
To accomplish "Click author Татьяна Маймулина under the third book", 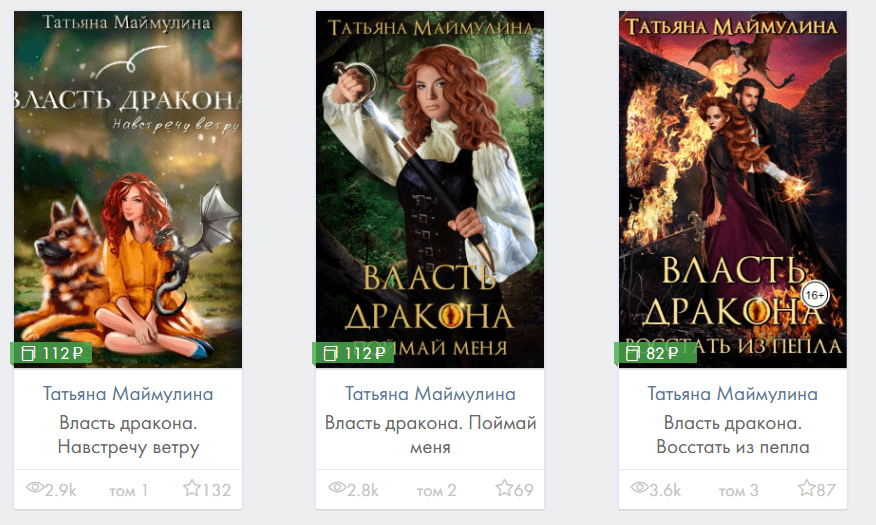I will (x=732, y=394).
